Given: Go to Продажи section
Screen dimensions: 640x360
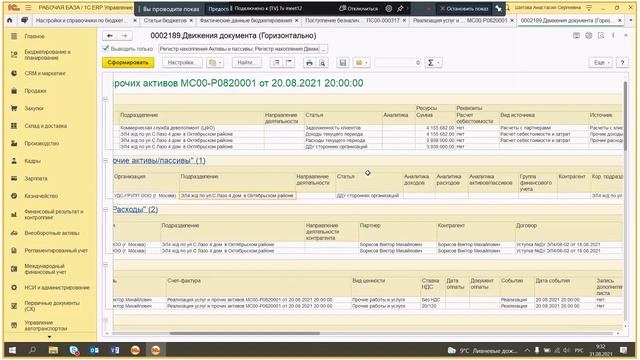Looking at the screenshot, I should [x=36, y=91].
